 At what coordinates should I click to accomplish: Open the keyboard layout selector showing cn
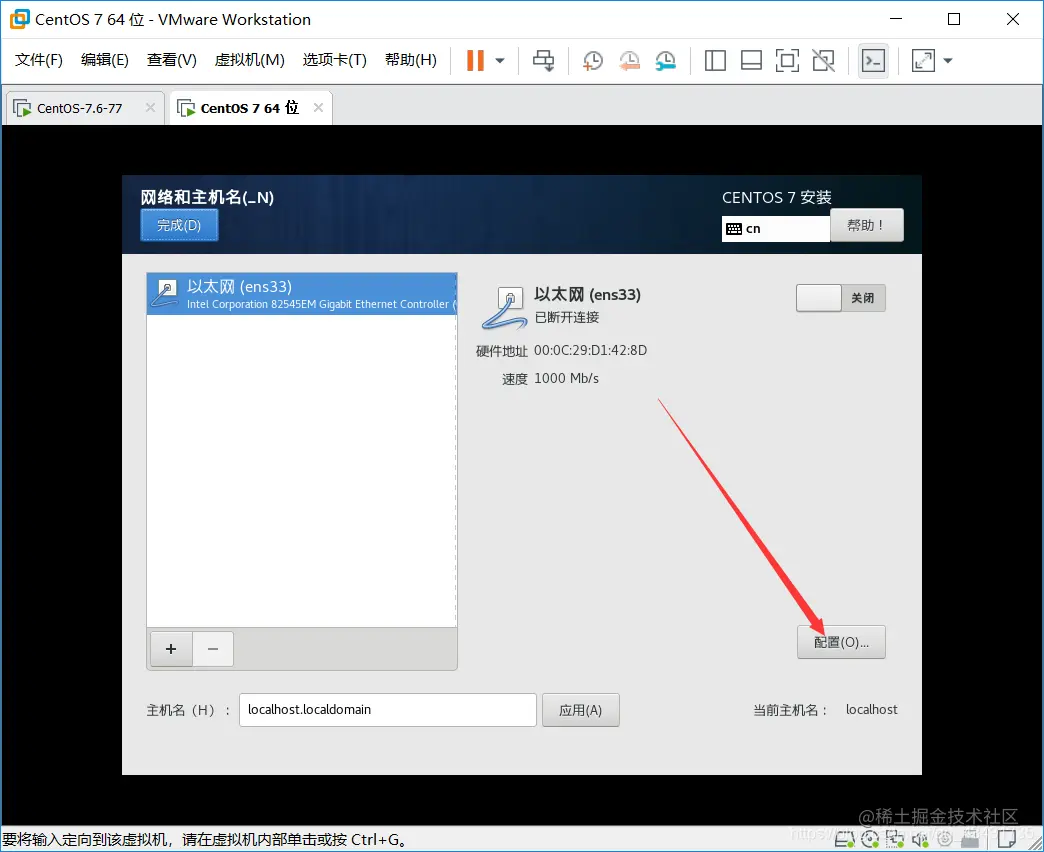click(x=775, y=228)
